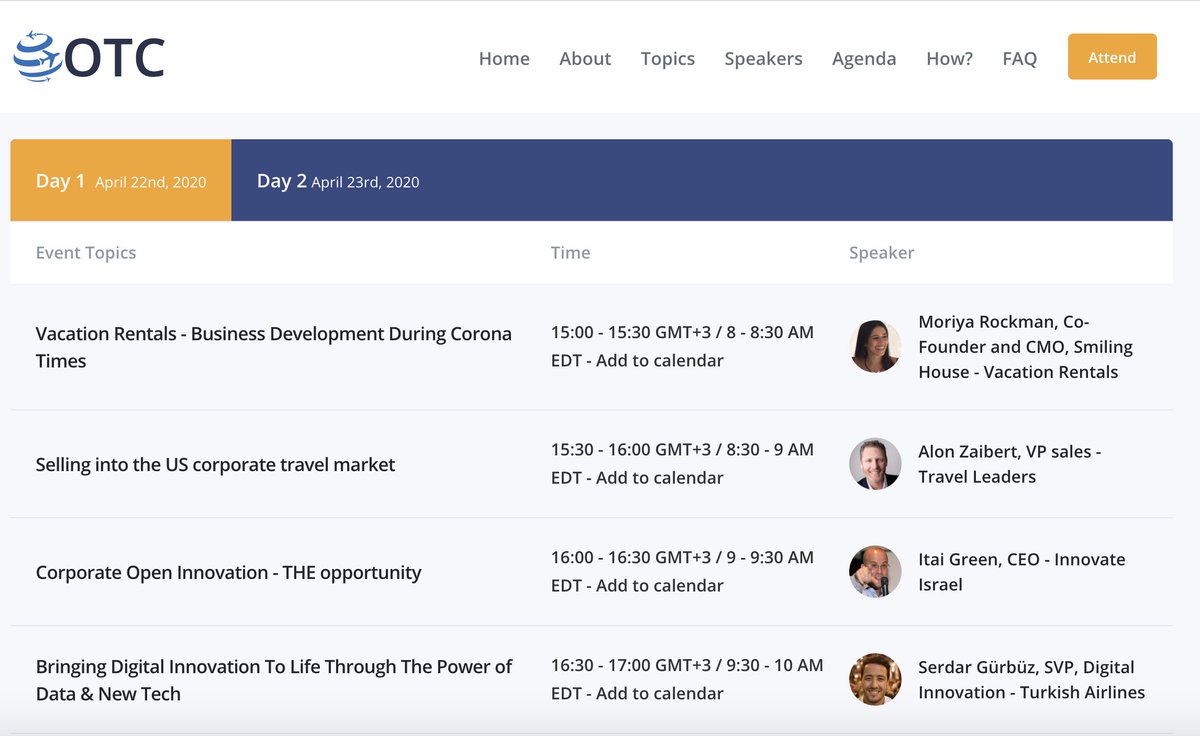Click speaker text Itai Green, CEO
The width and height of the screenshot is (1200, 736).
click(1021, 572)
